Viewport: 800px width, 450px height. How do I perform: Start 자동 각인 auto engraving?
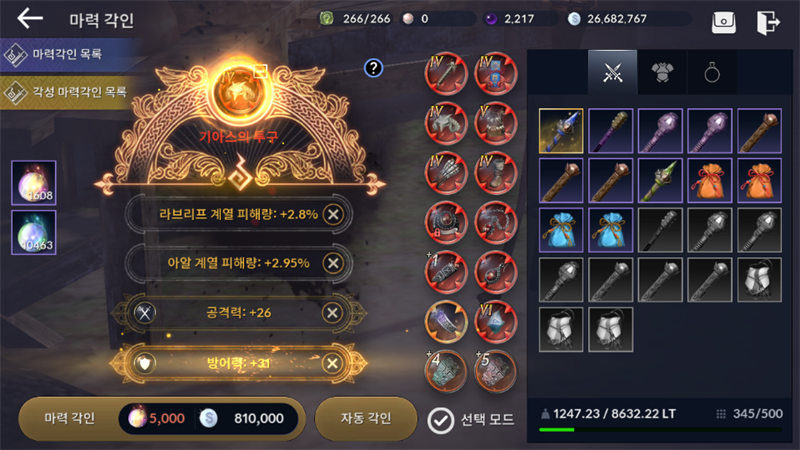click(366, 419)
